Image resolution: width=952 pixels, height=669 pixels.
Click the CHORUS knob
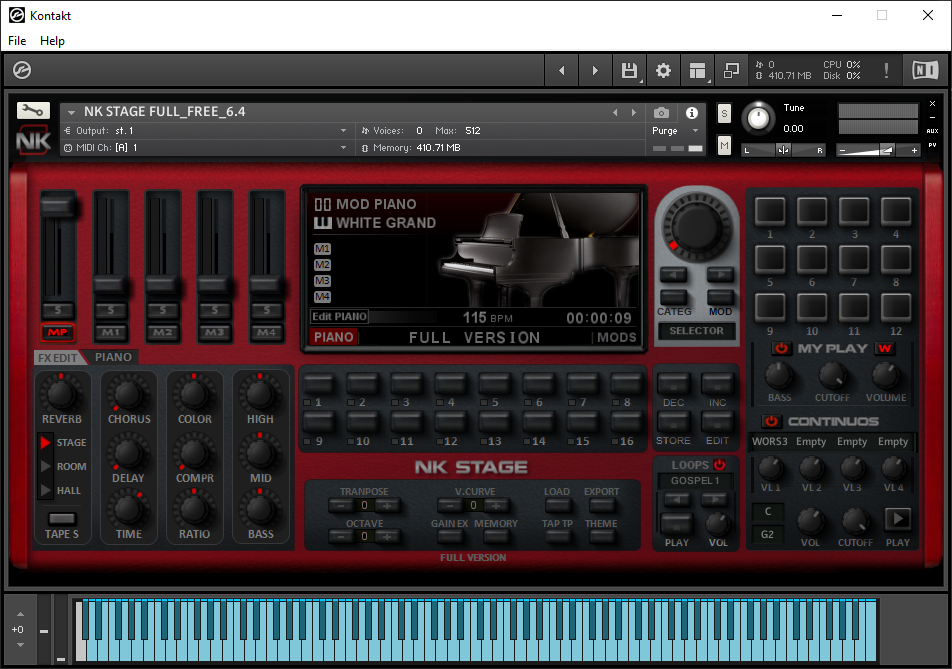(128, 394)
